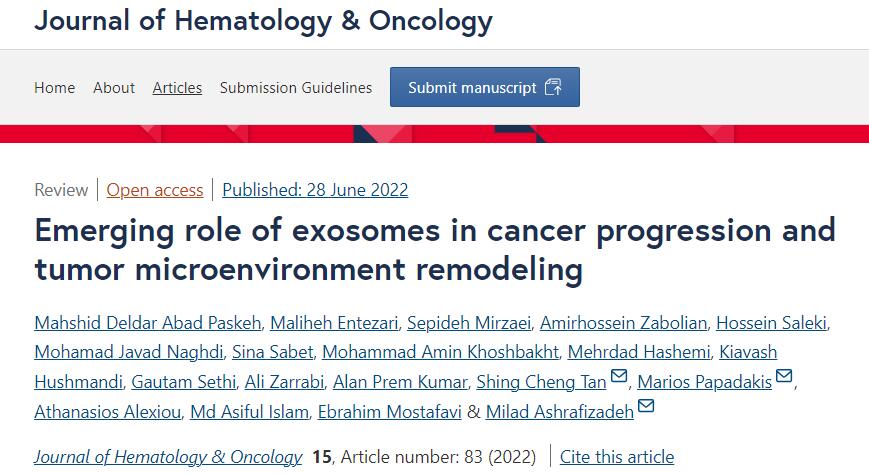Go to the About page
This screenshot has height=475, width=869.
114,88
